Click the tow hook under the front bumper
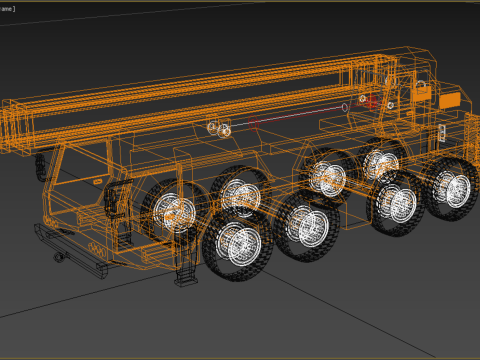This screenshot has width=480, height=360. [x=59, y=257]
